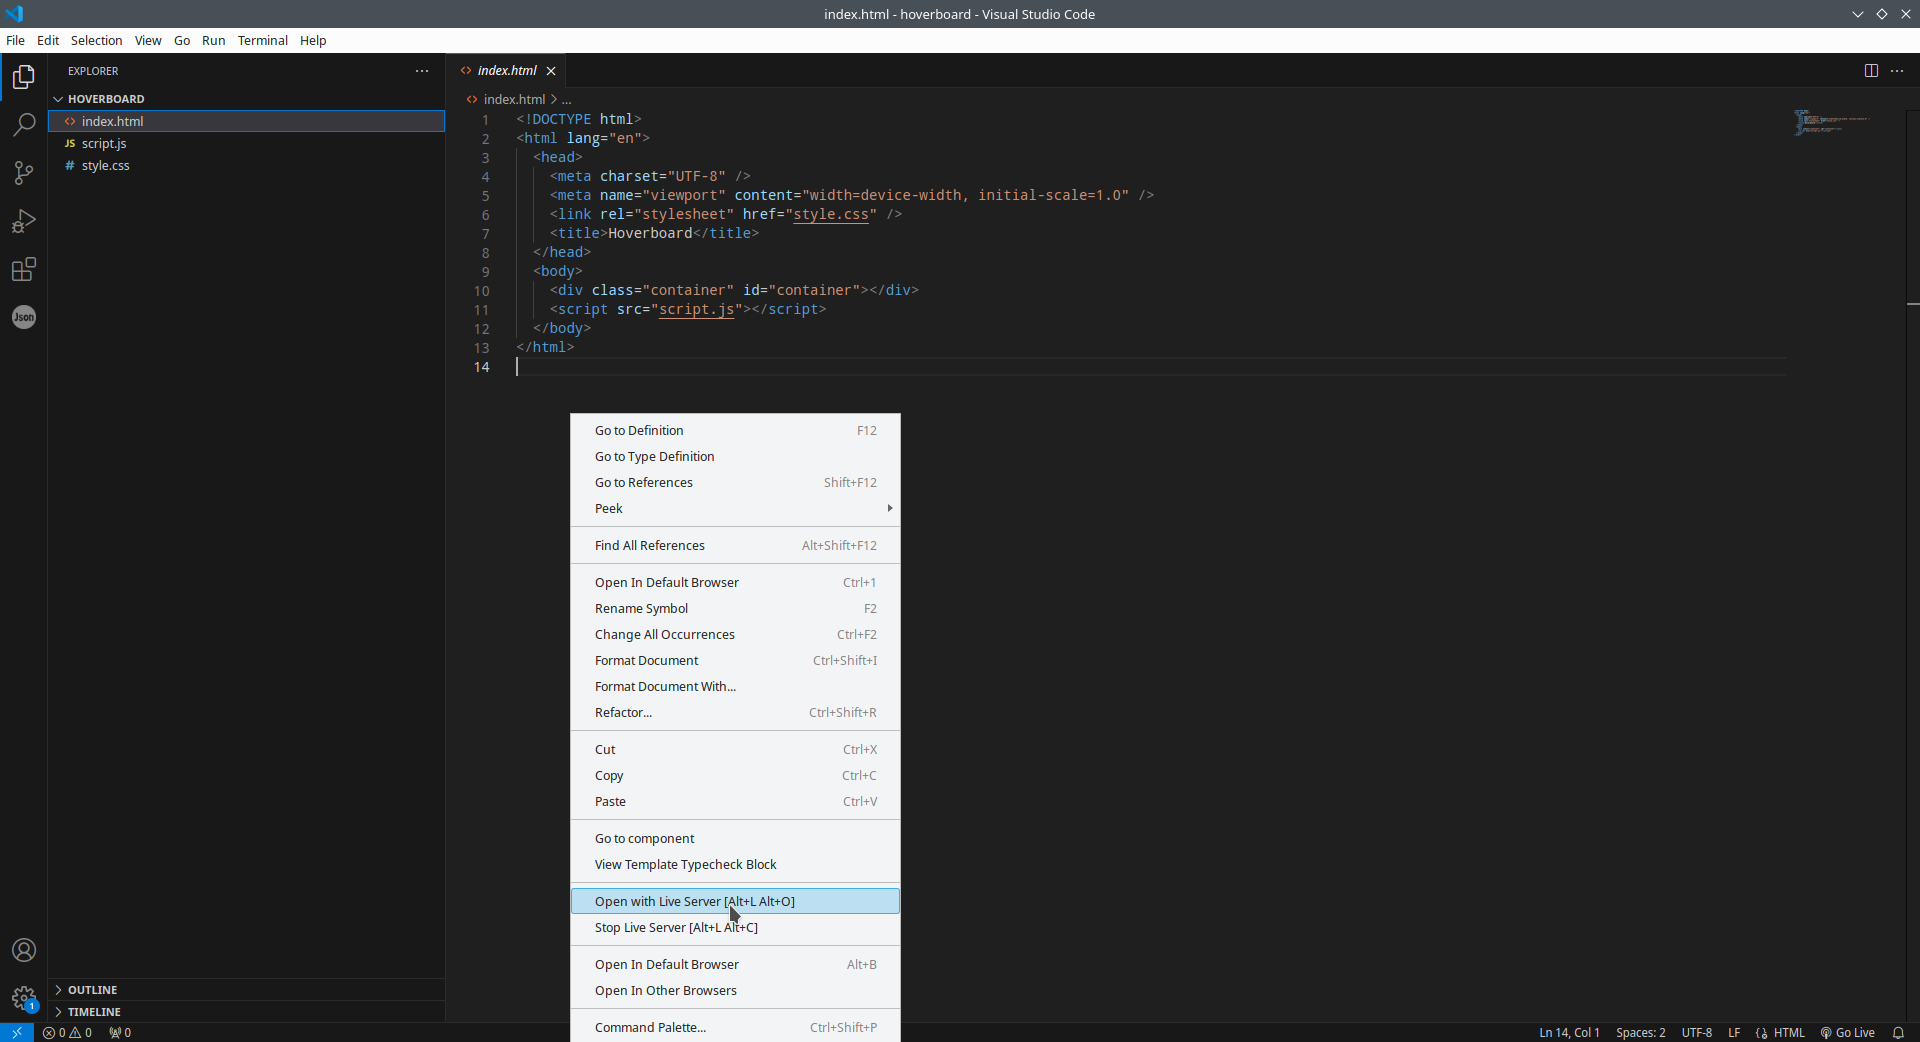Collapse the HOVERBOARD folder section
1920x1042 pixels.
(58, 99)
